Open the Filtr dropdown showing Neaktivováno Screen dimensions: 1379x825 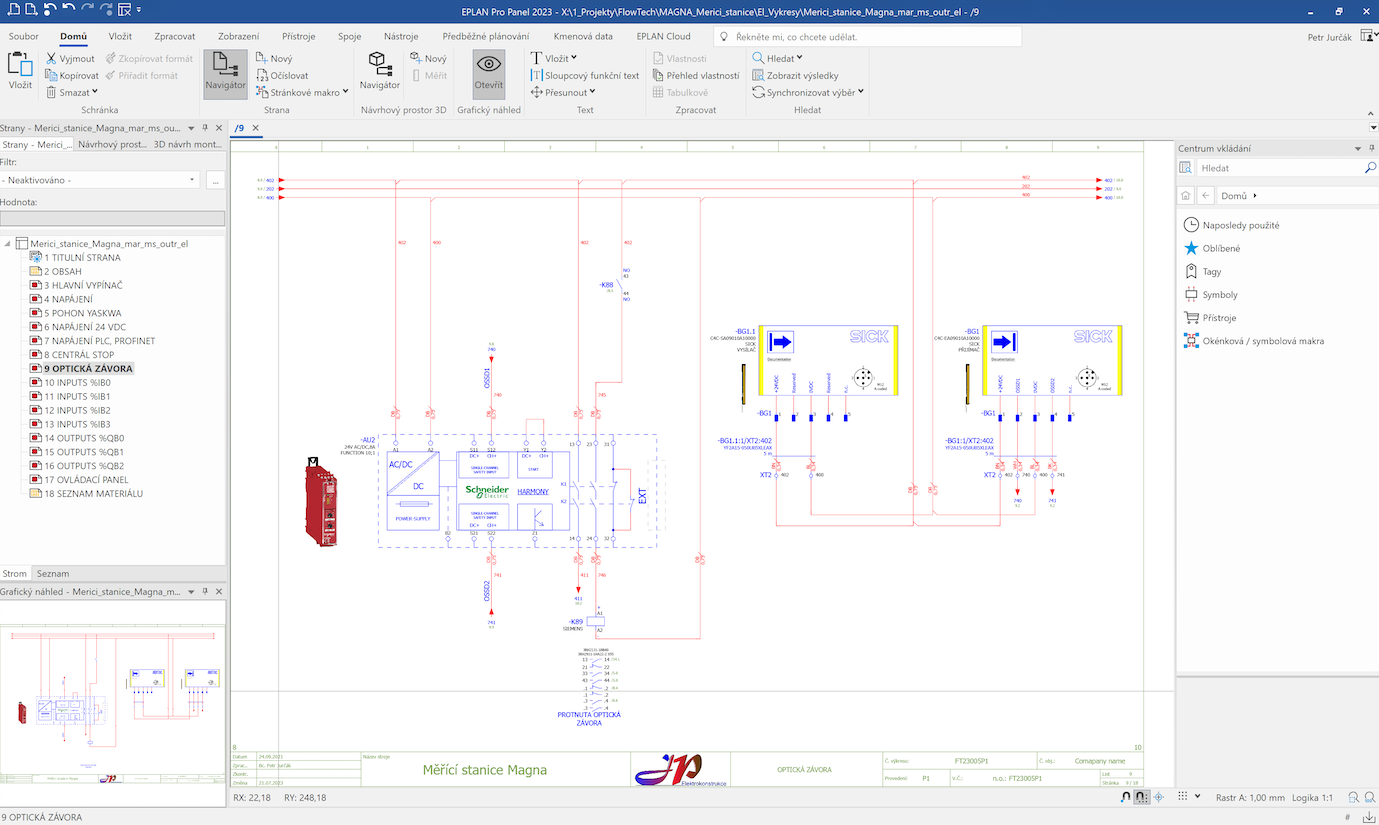pyautogui.click(x=100, y=180)
